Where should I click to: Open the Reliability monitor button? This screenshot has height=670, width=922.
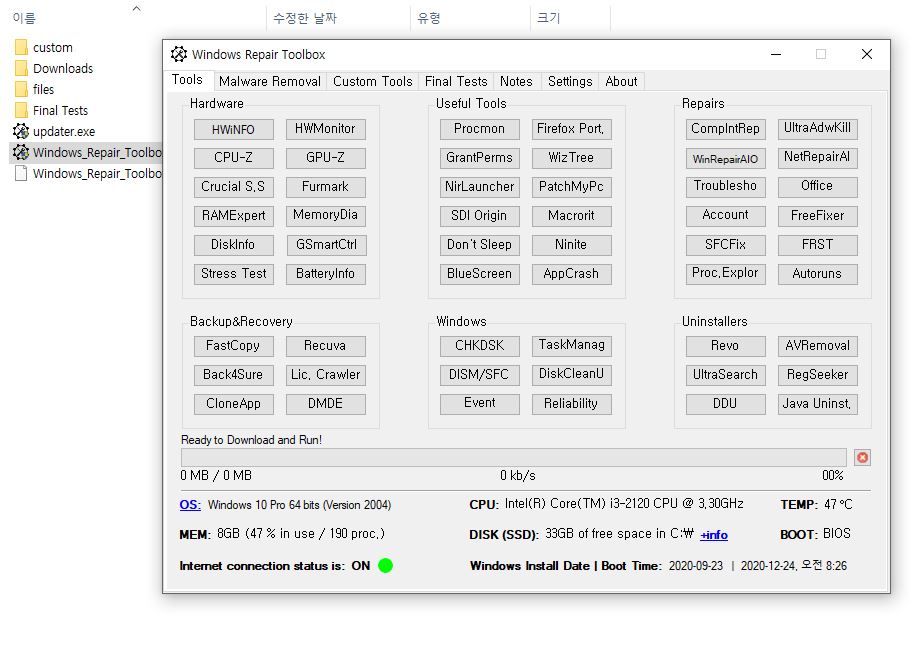tap(572, 404)
